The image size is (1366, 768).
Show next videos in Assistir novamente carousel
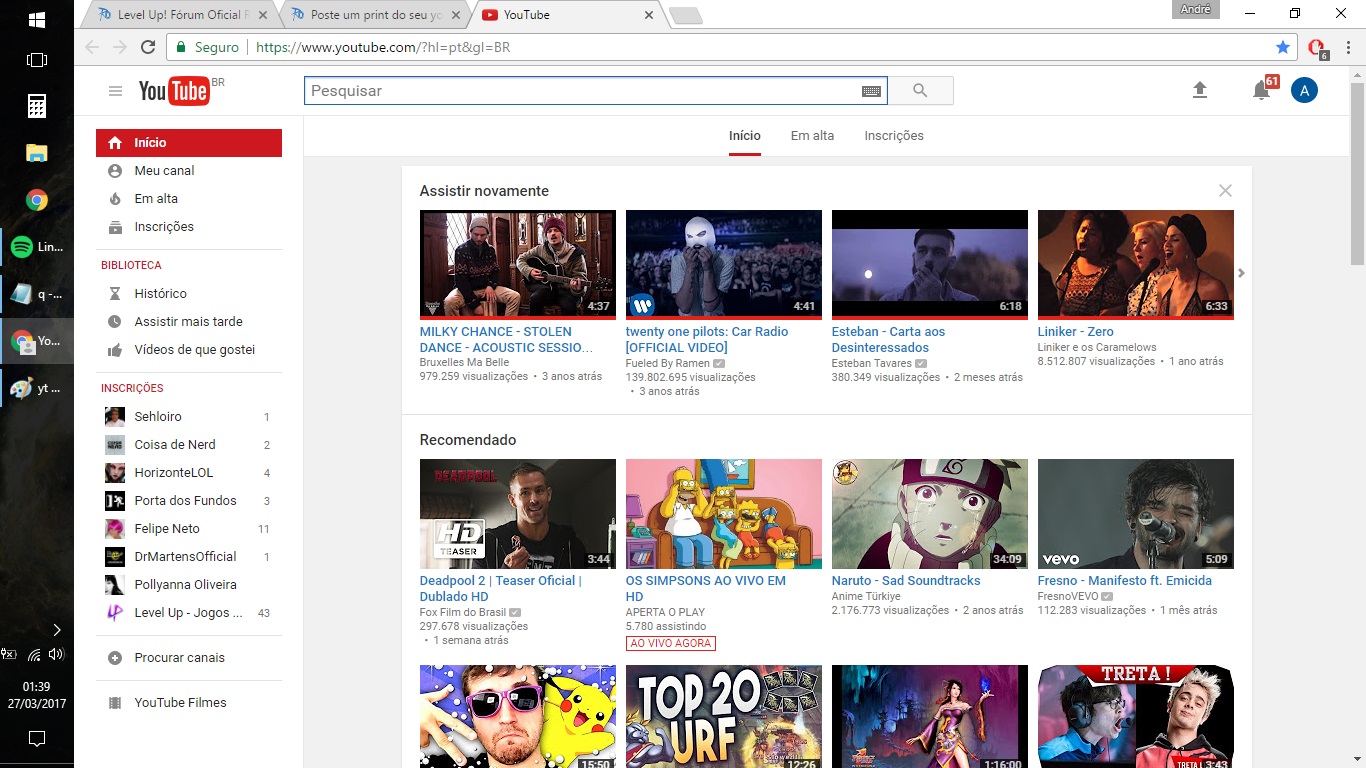tap(1242, 273)
